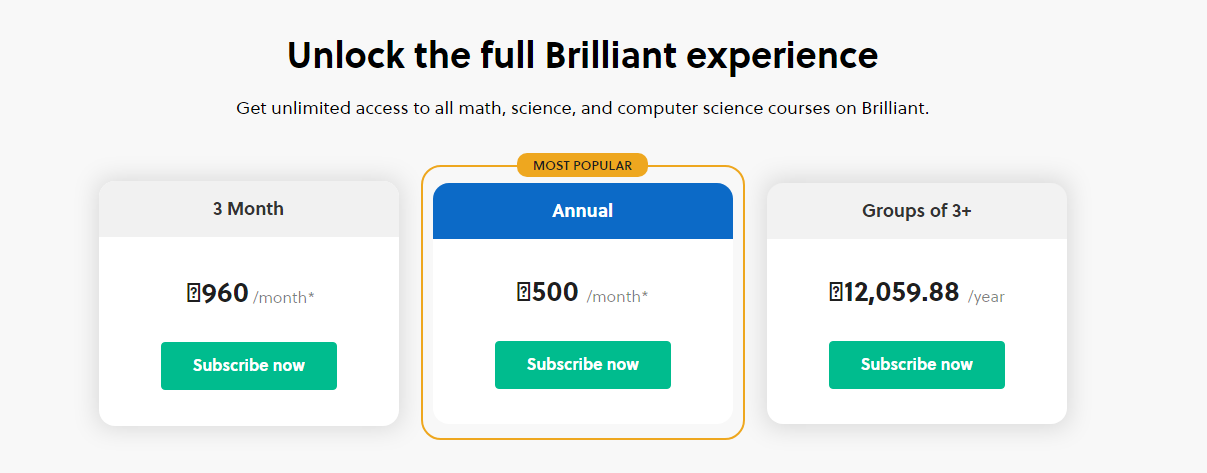Select the Groups of 3+ plan header
Image resolution: width=1207 pixels, height=473 pixels.
917,211
